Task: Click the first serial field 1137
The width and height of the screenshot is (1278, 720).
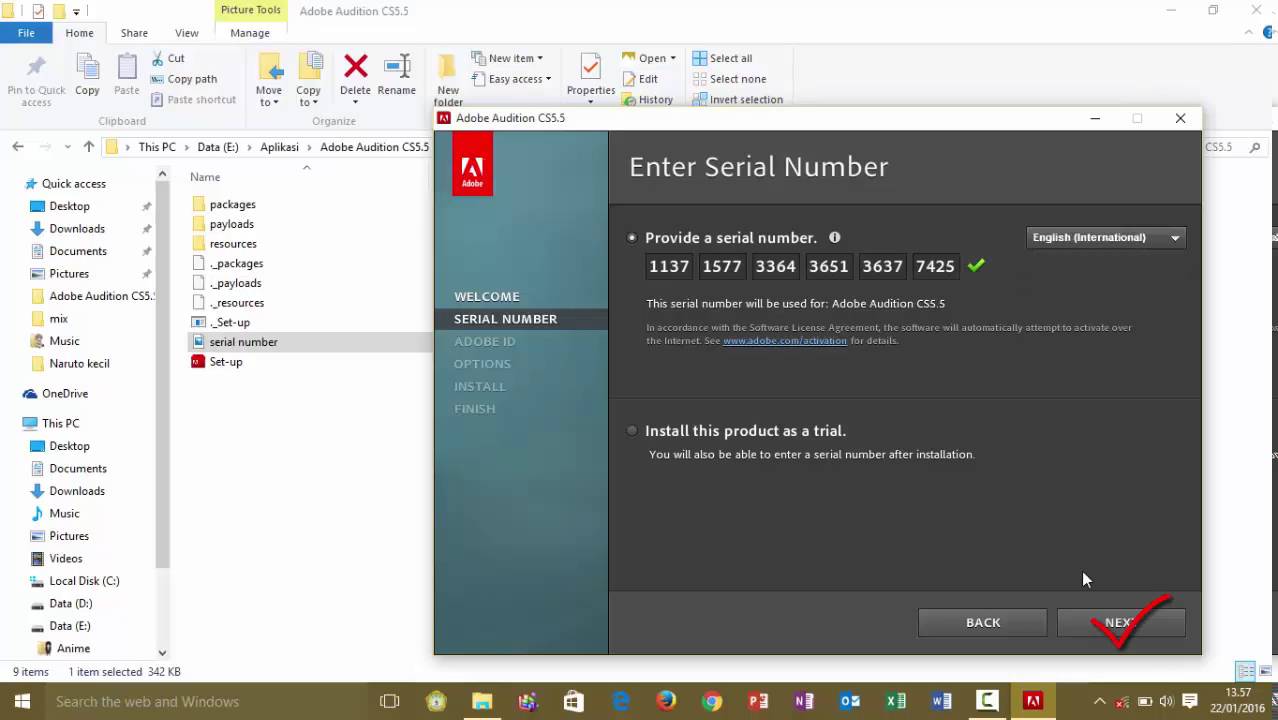Action: coord(668,266)
